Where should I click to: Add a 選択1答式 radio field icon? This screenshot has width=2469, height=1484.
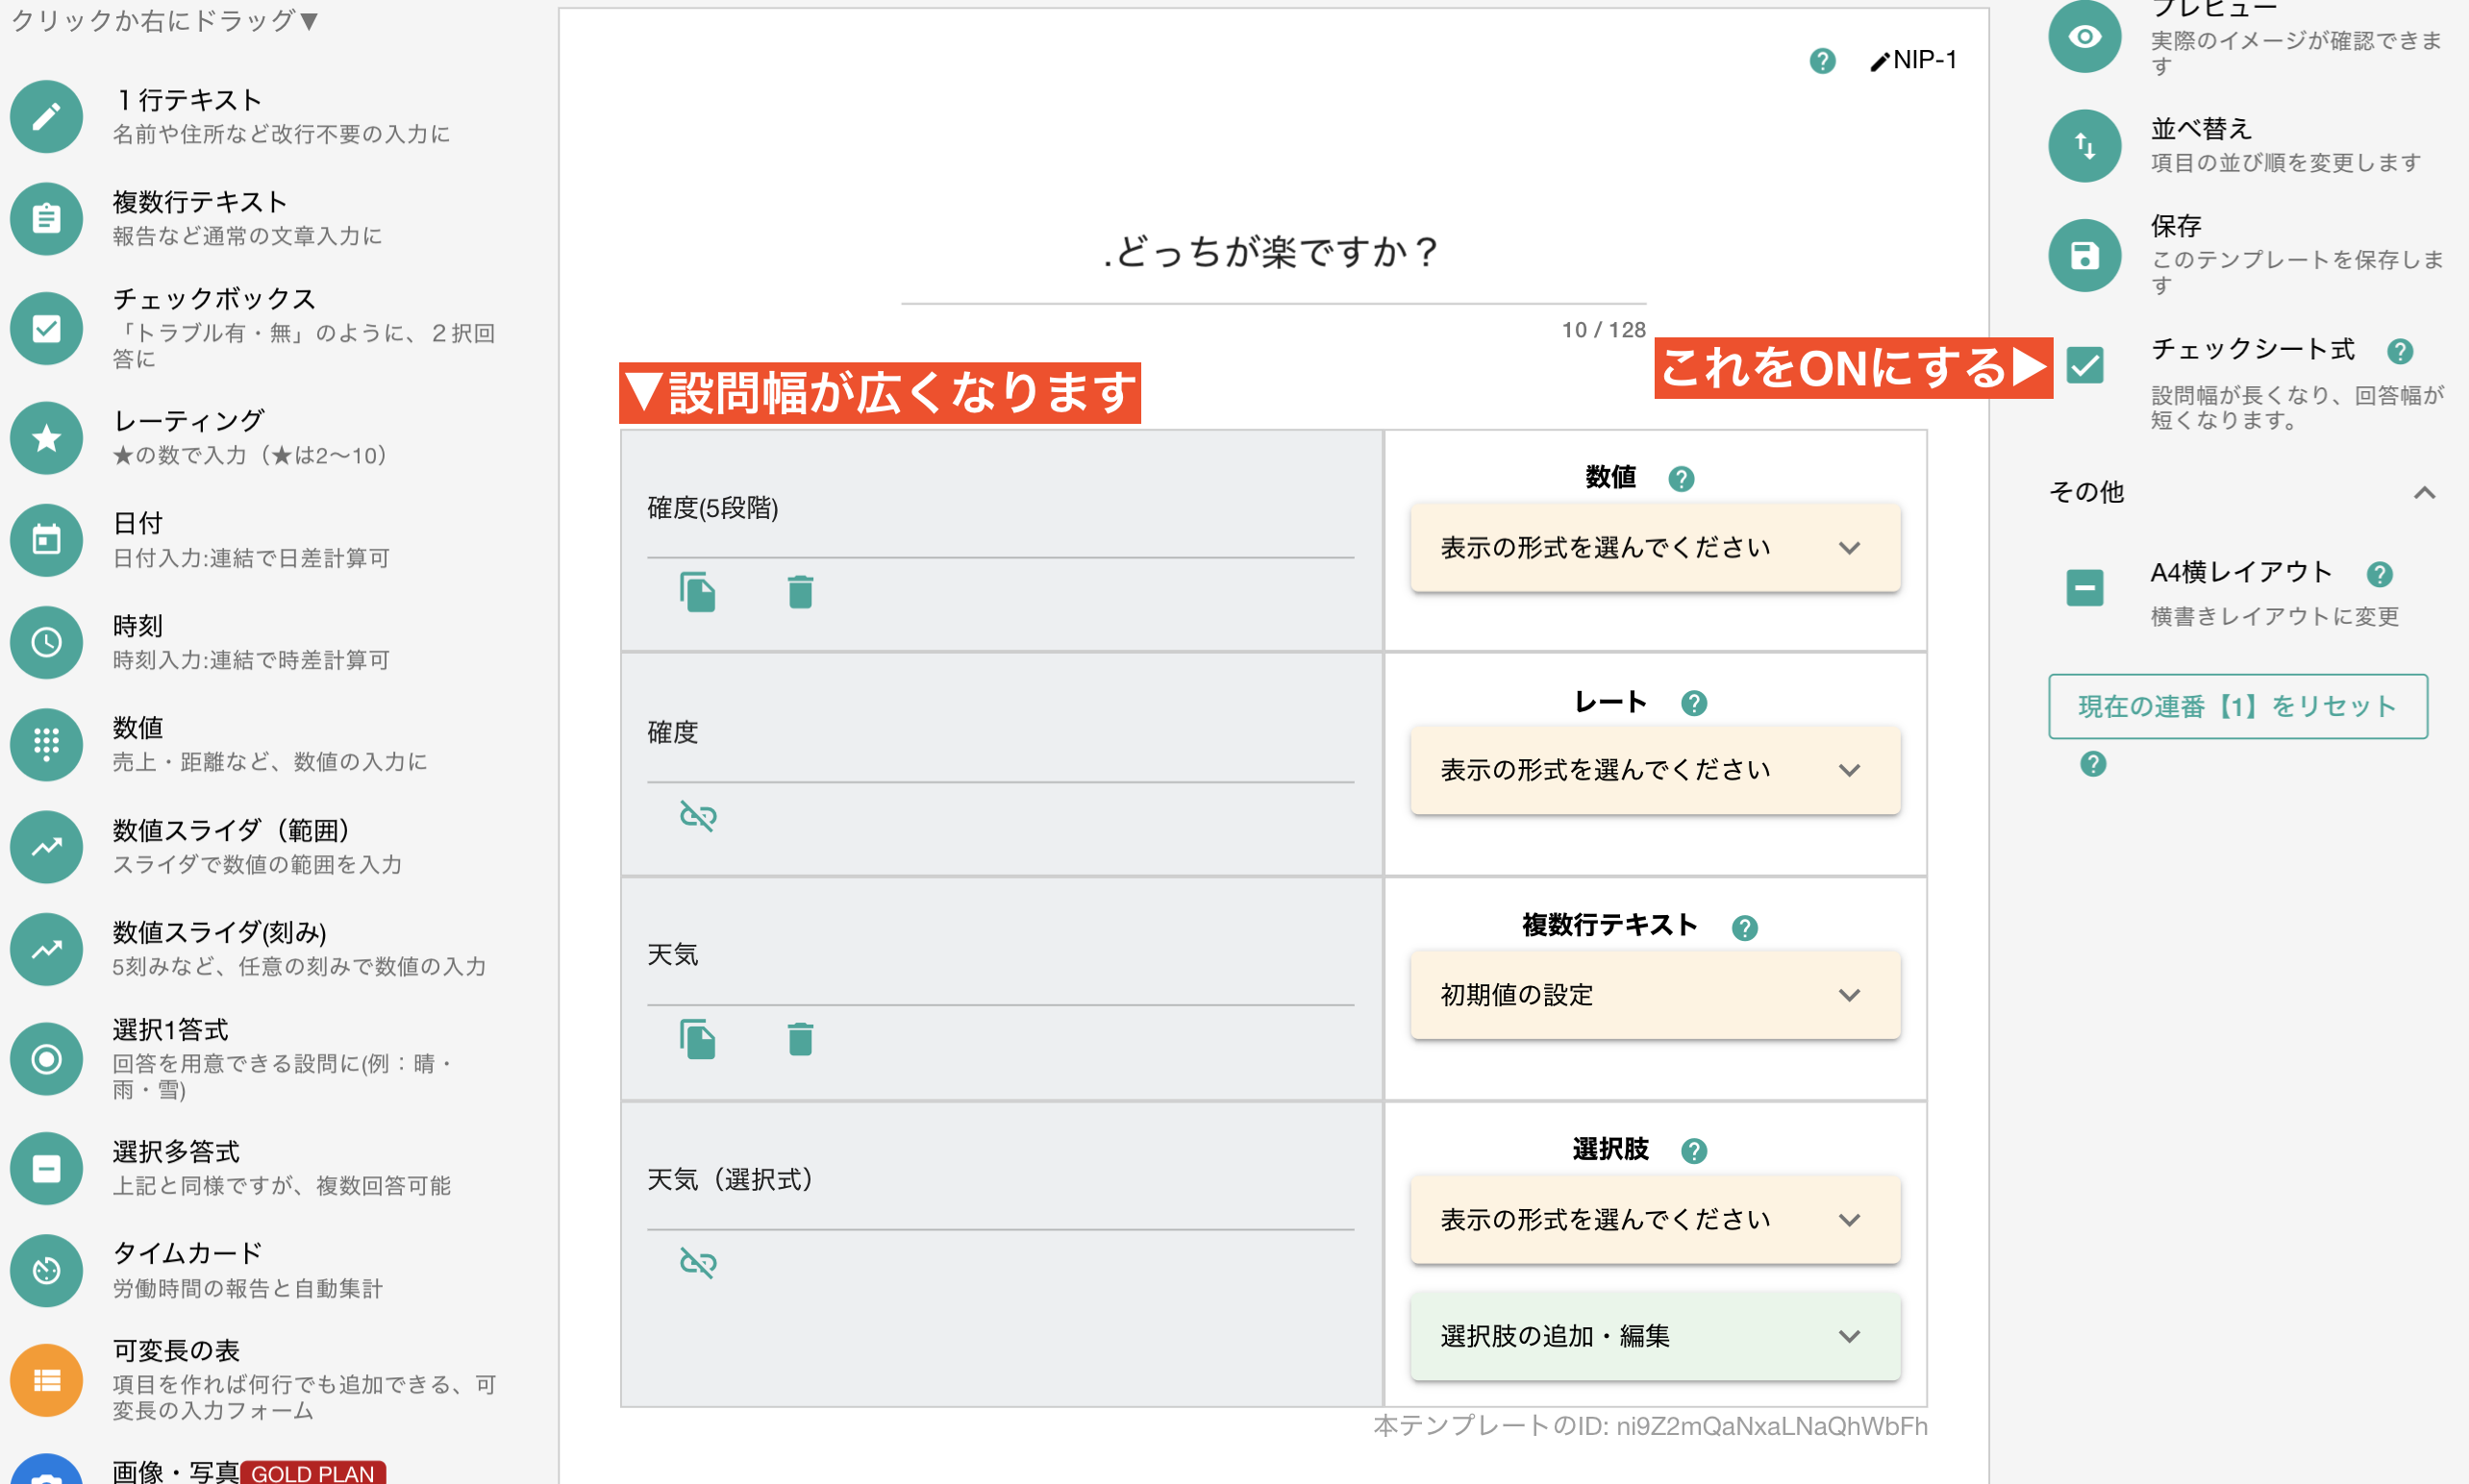pyautogui.click(x=46, y=1059)
